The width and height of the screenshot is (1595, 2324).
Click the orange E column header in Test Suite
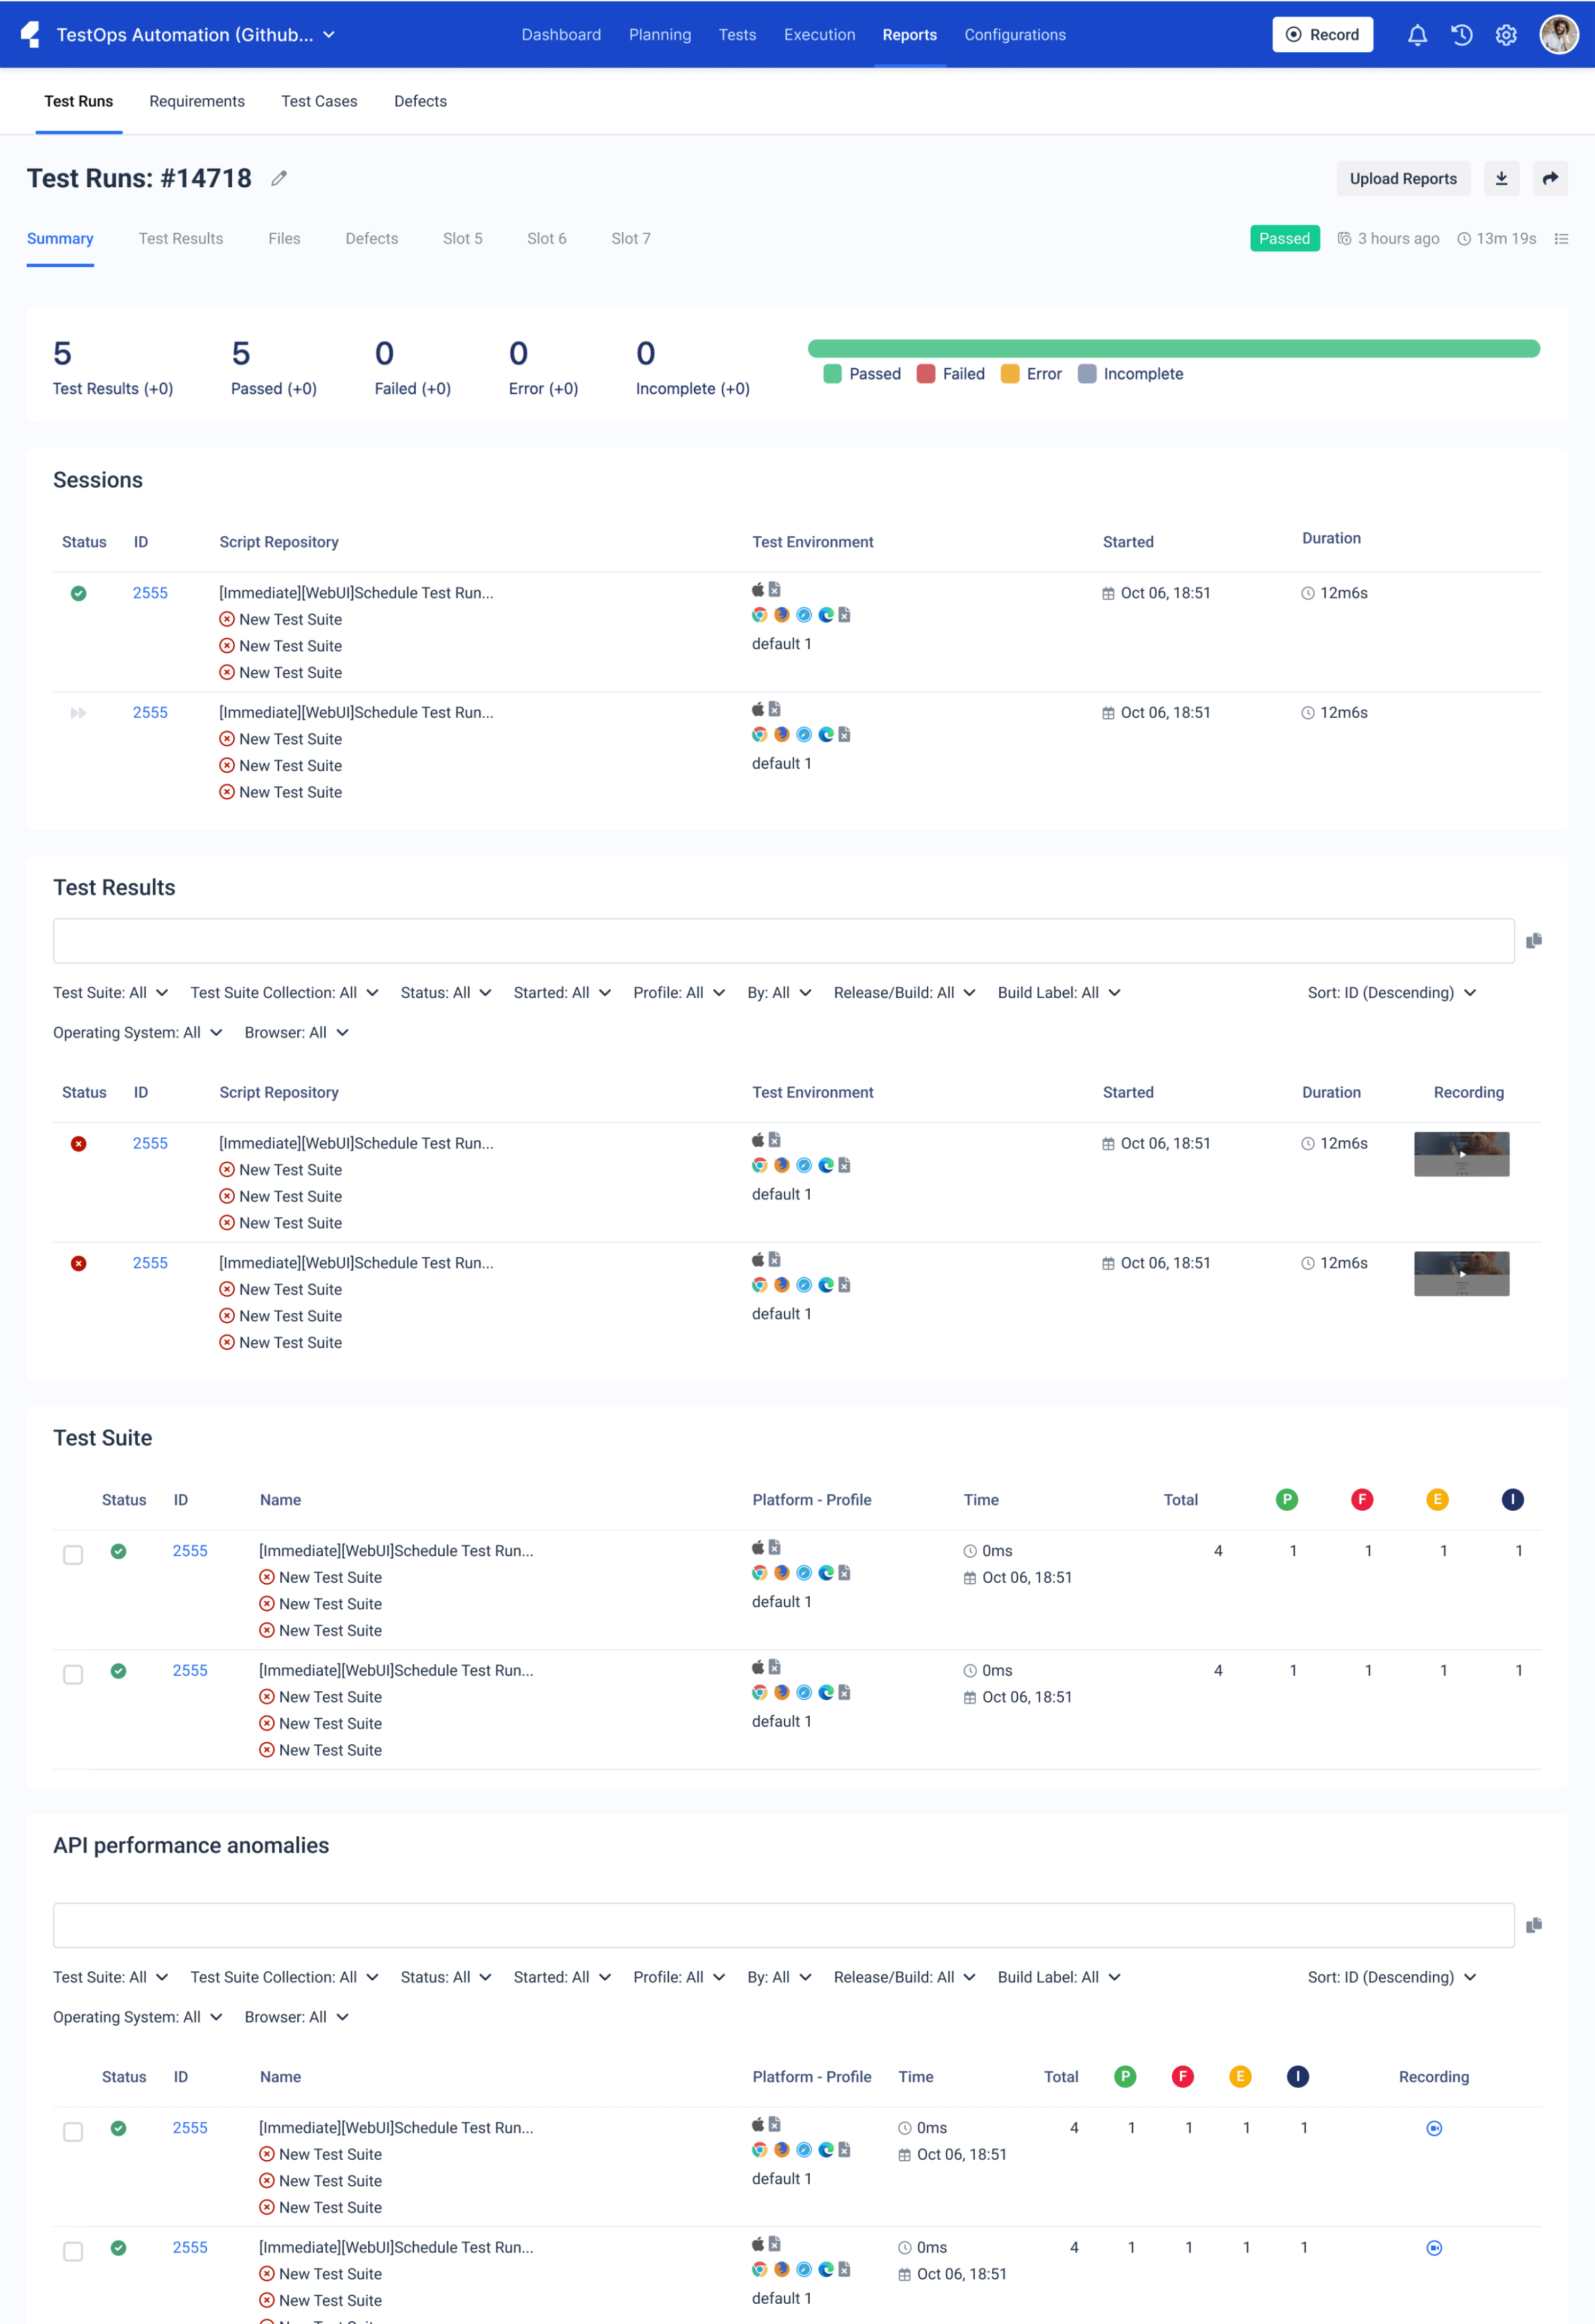point(1437,1499)
